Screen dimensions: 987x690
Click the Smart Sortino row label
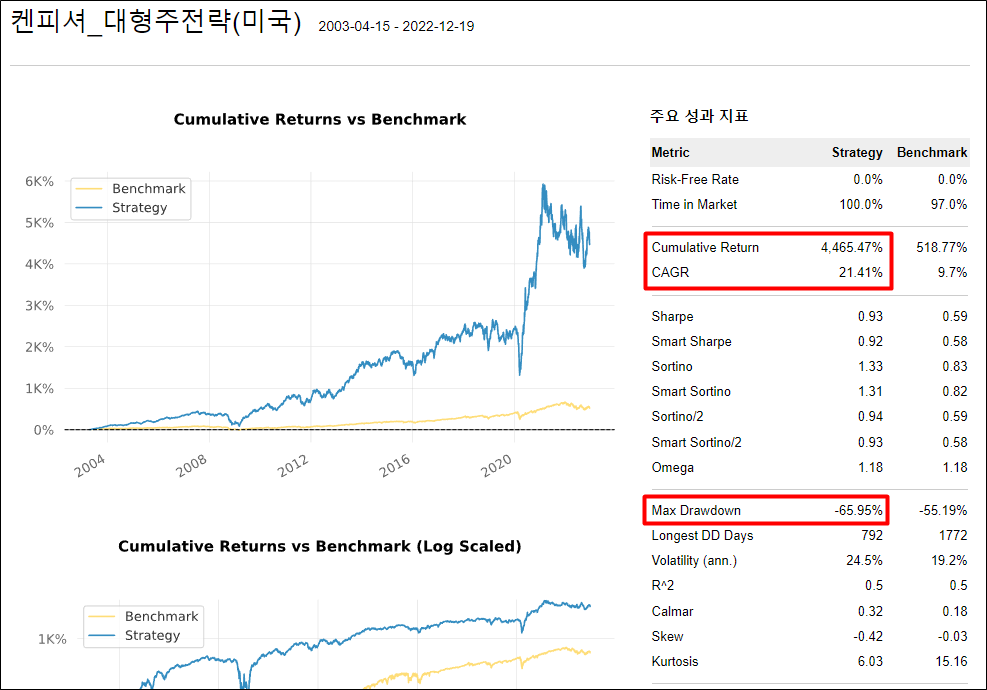(691, 392)
